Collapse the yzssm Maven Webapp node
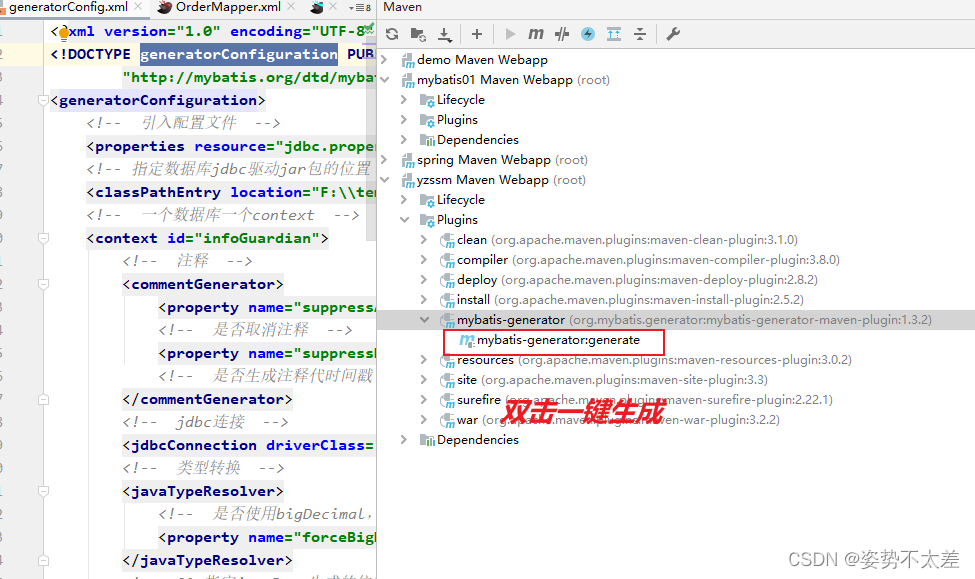The width and height of the screenshot is (975, 579). tap(384, 180)
